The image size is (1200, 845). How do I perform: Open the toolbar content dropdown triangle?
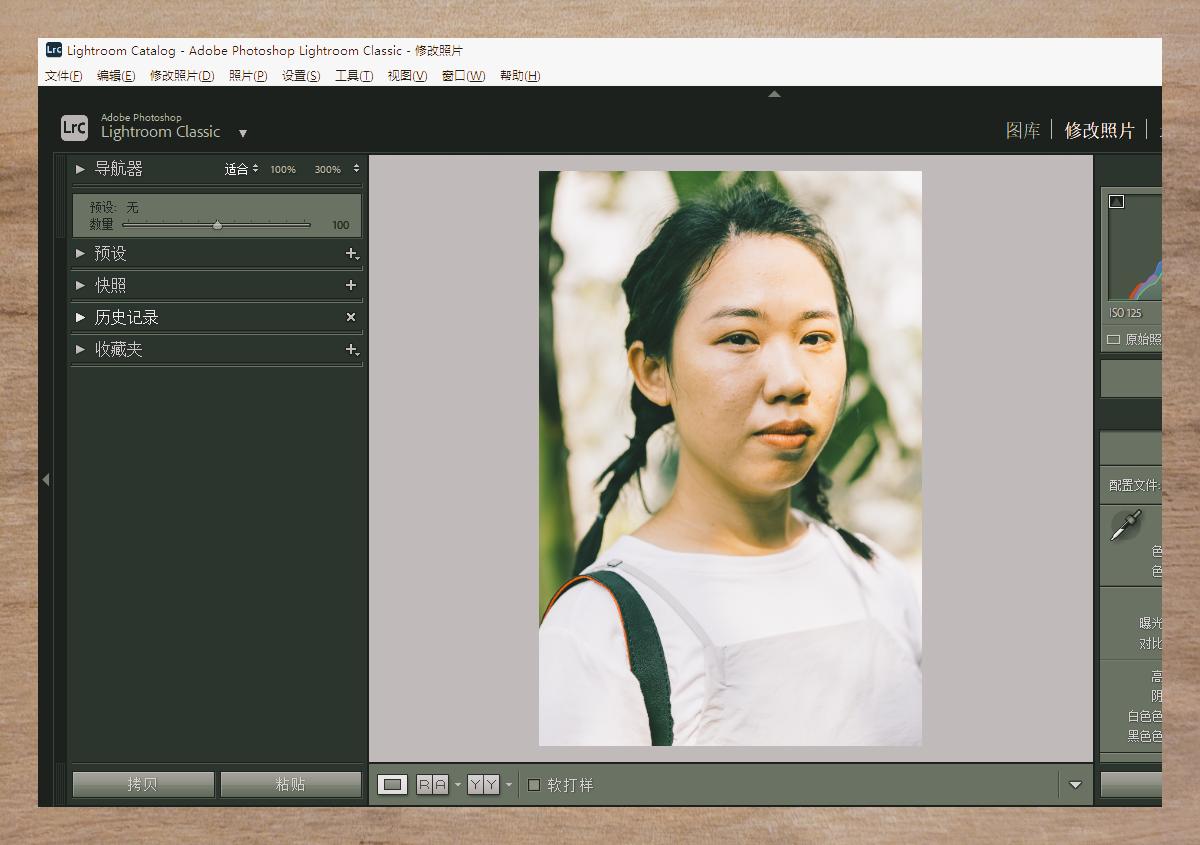[x=1075, y=785]
